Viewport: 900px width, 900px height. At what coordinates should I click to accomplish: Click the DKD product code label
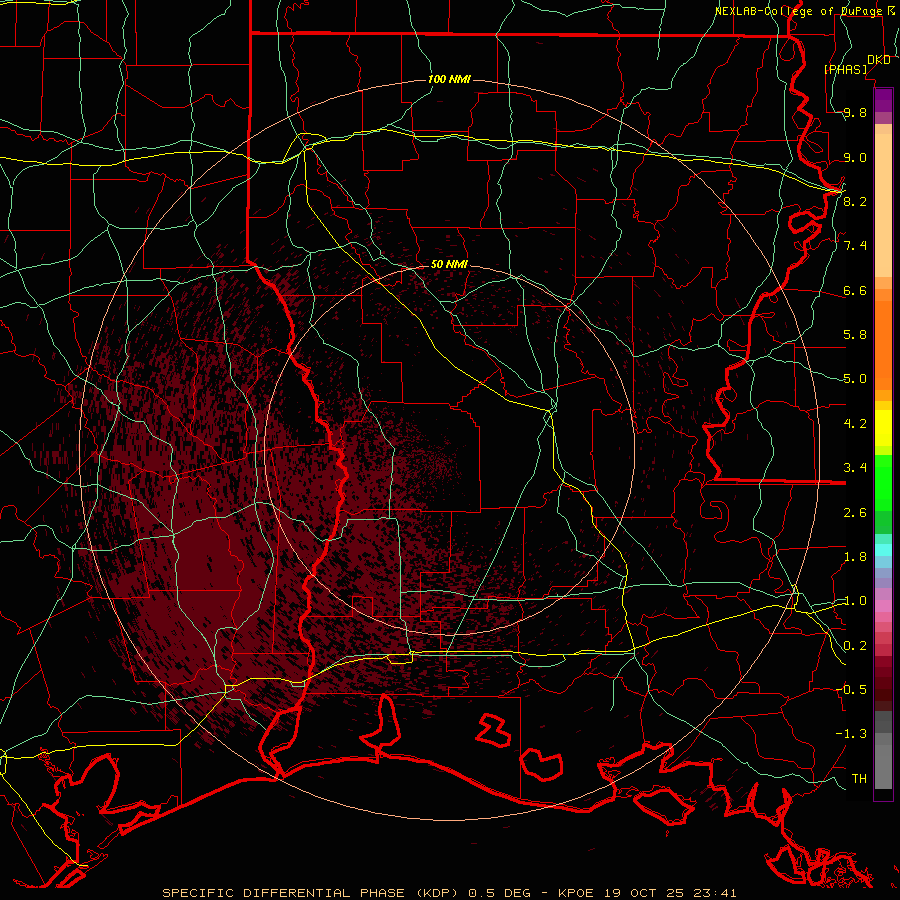click(879, 59)
